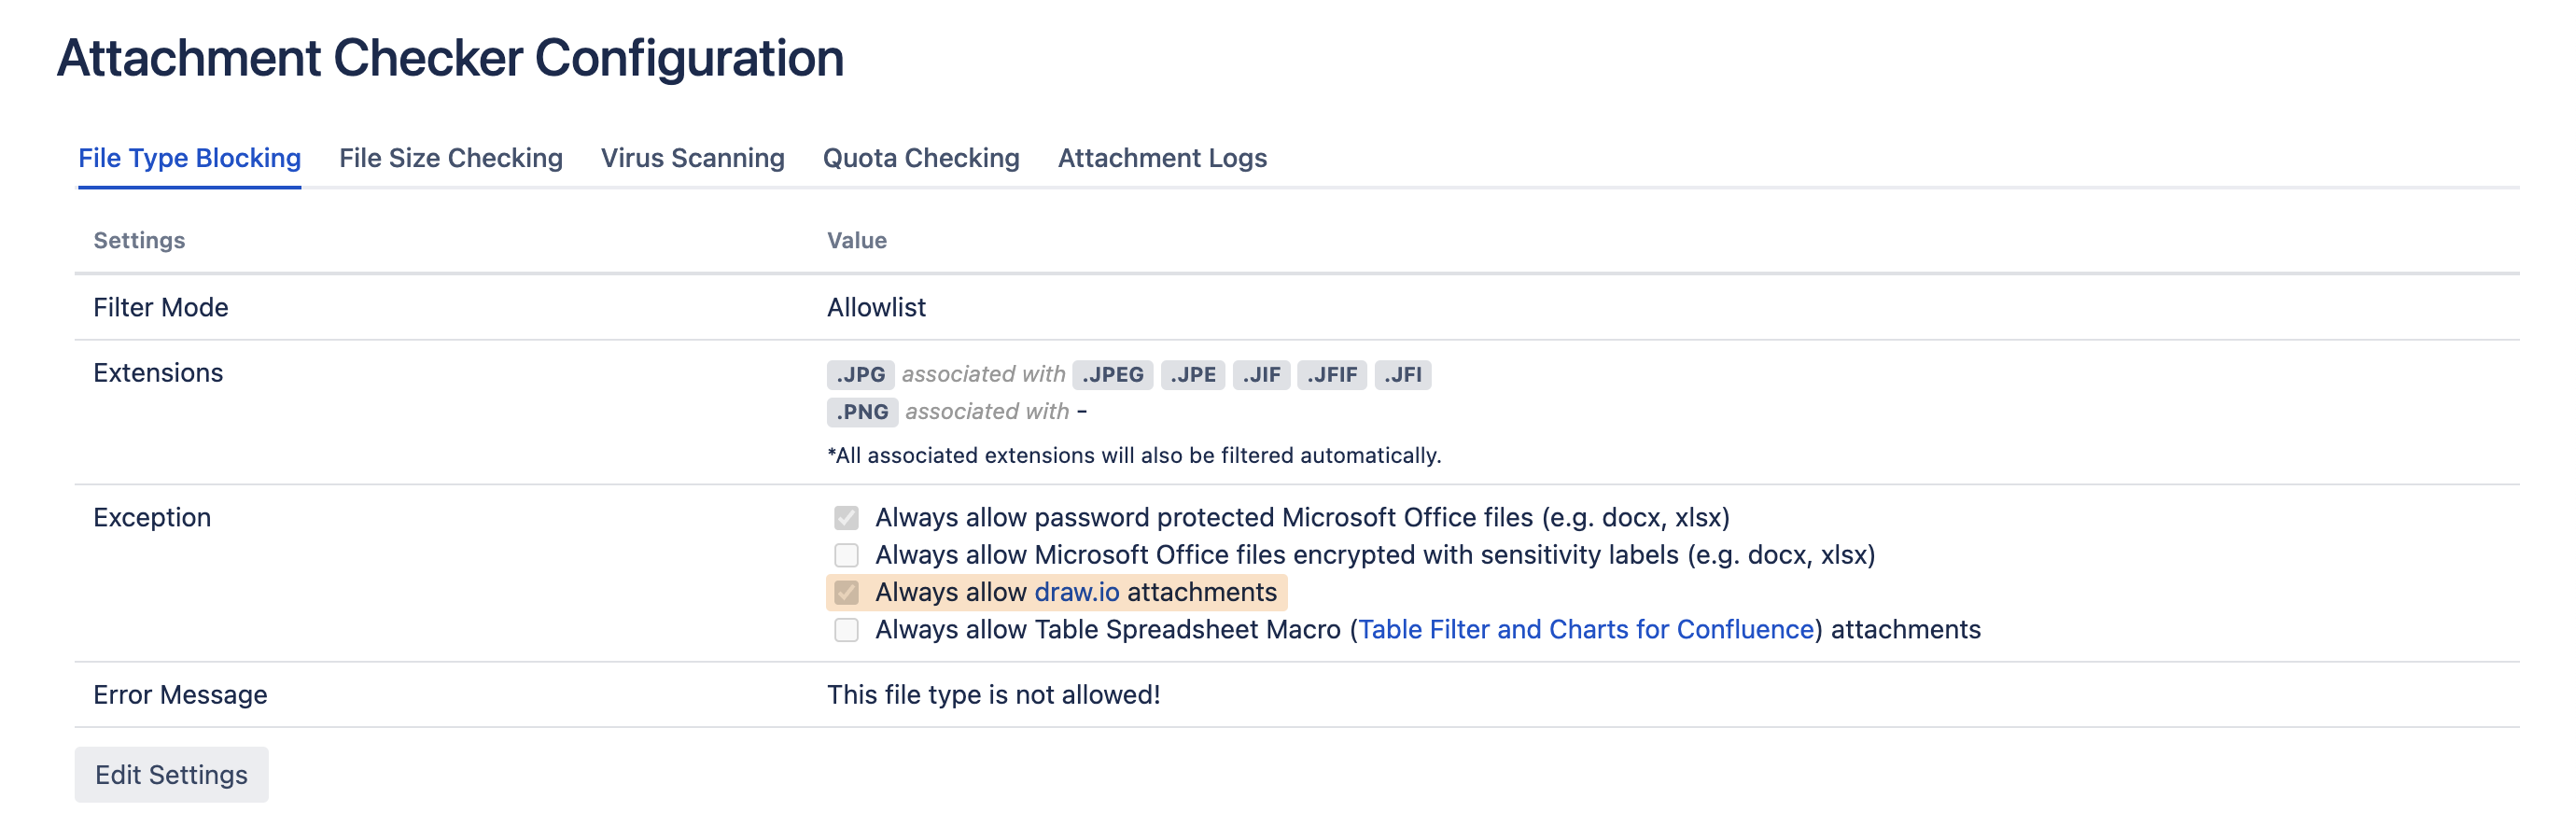Go to Quota Checking tab
The width and height of the screenshot is (2576, 840).
coord(920,158)
